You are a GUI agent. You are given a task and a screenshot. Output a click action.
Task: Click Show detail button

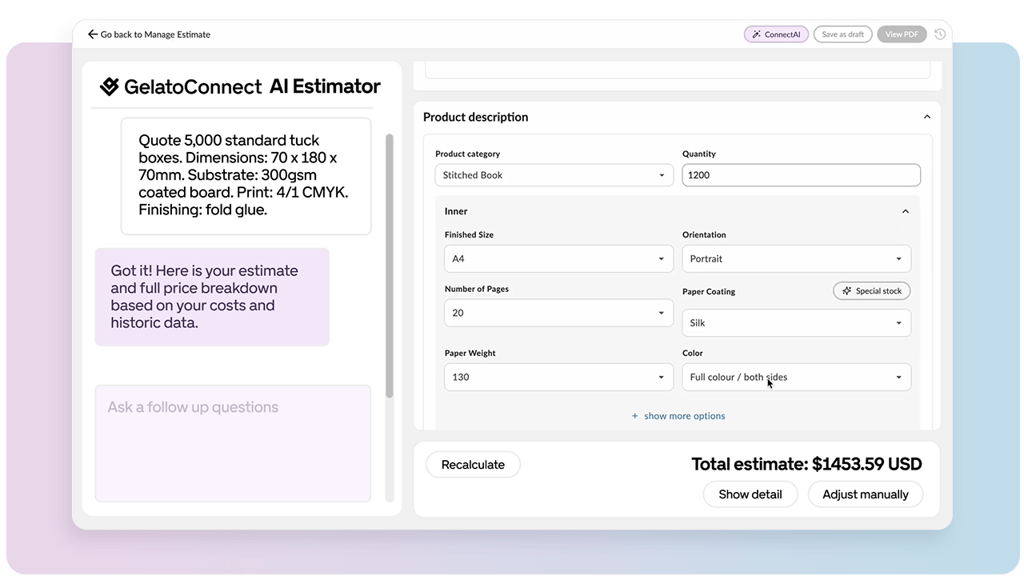(750, 494)
